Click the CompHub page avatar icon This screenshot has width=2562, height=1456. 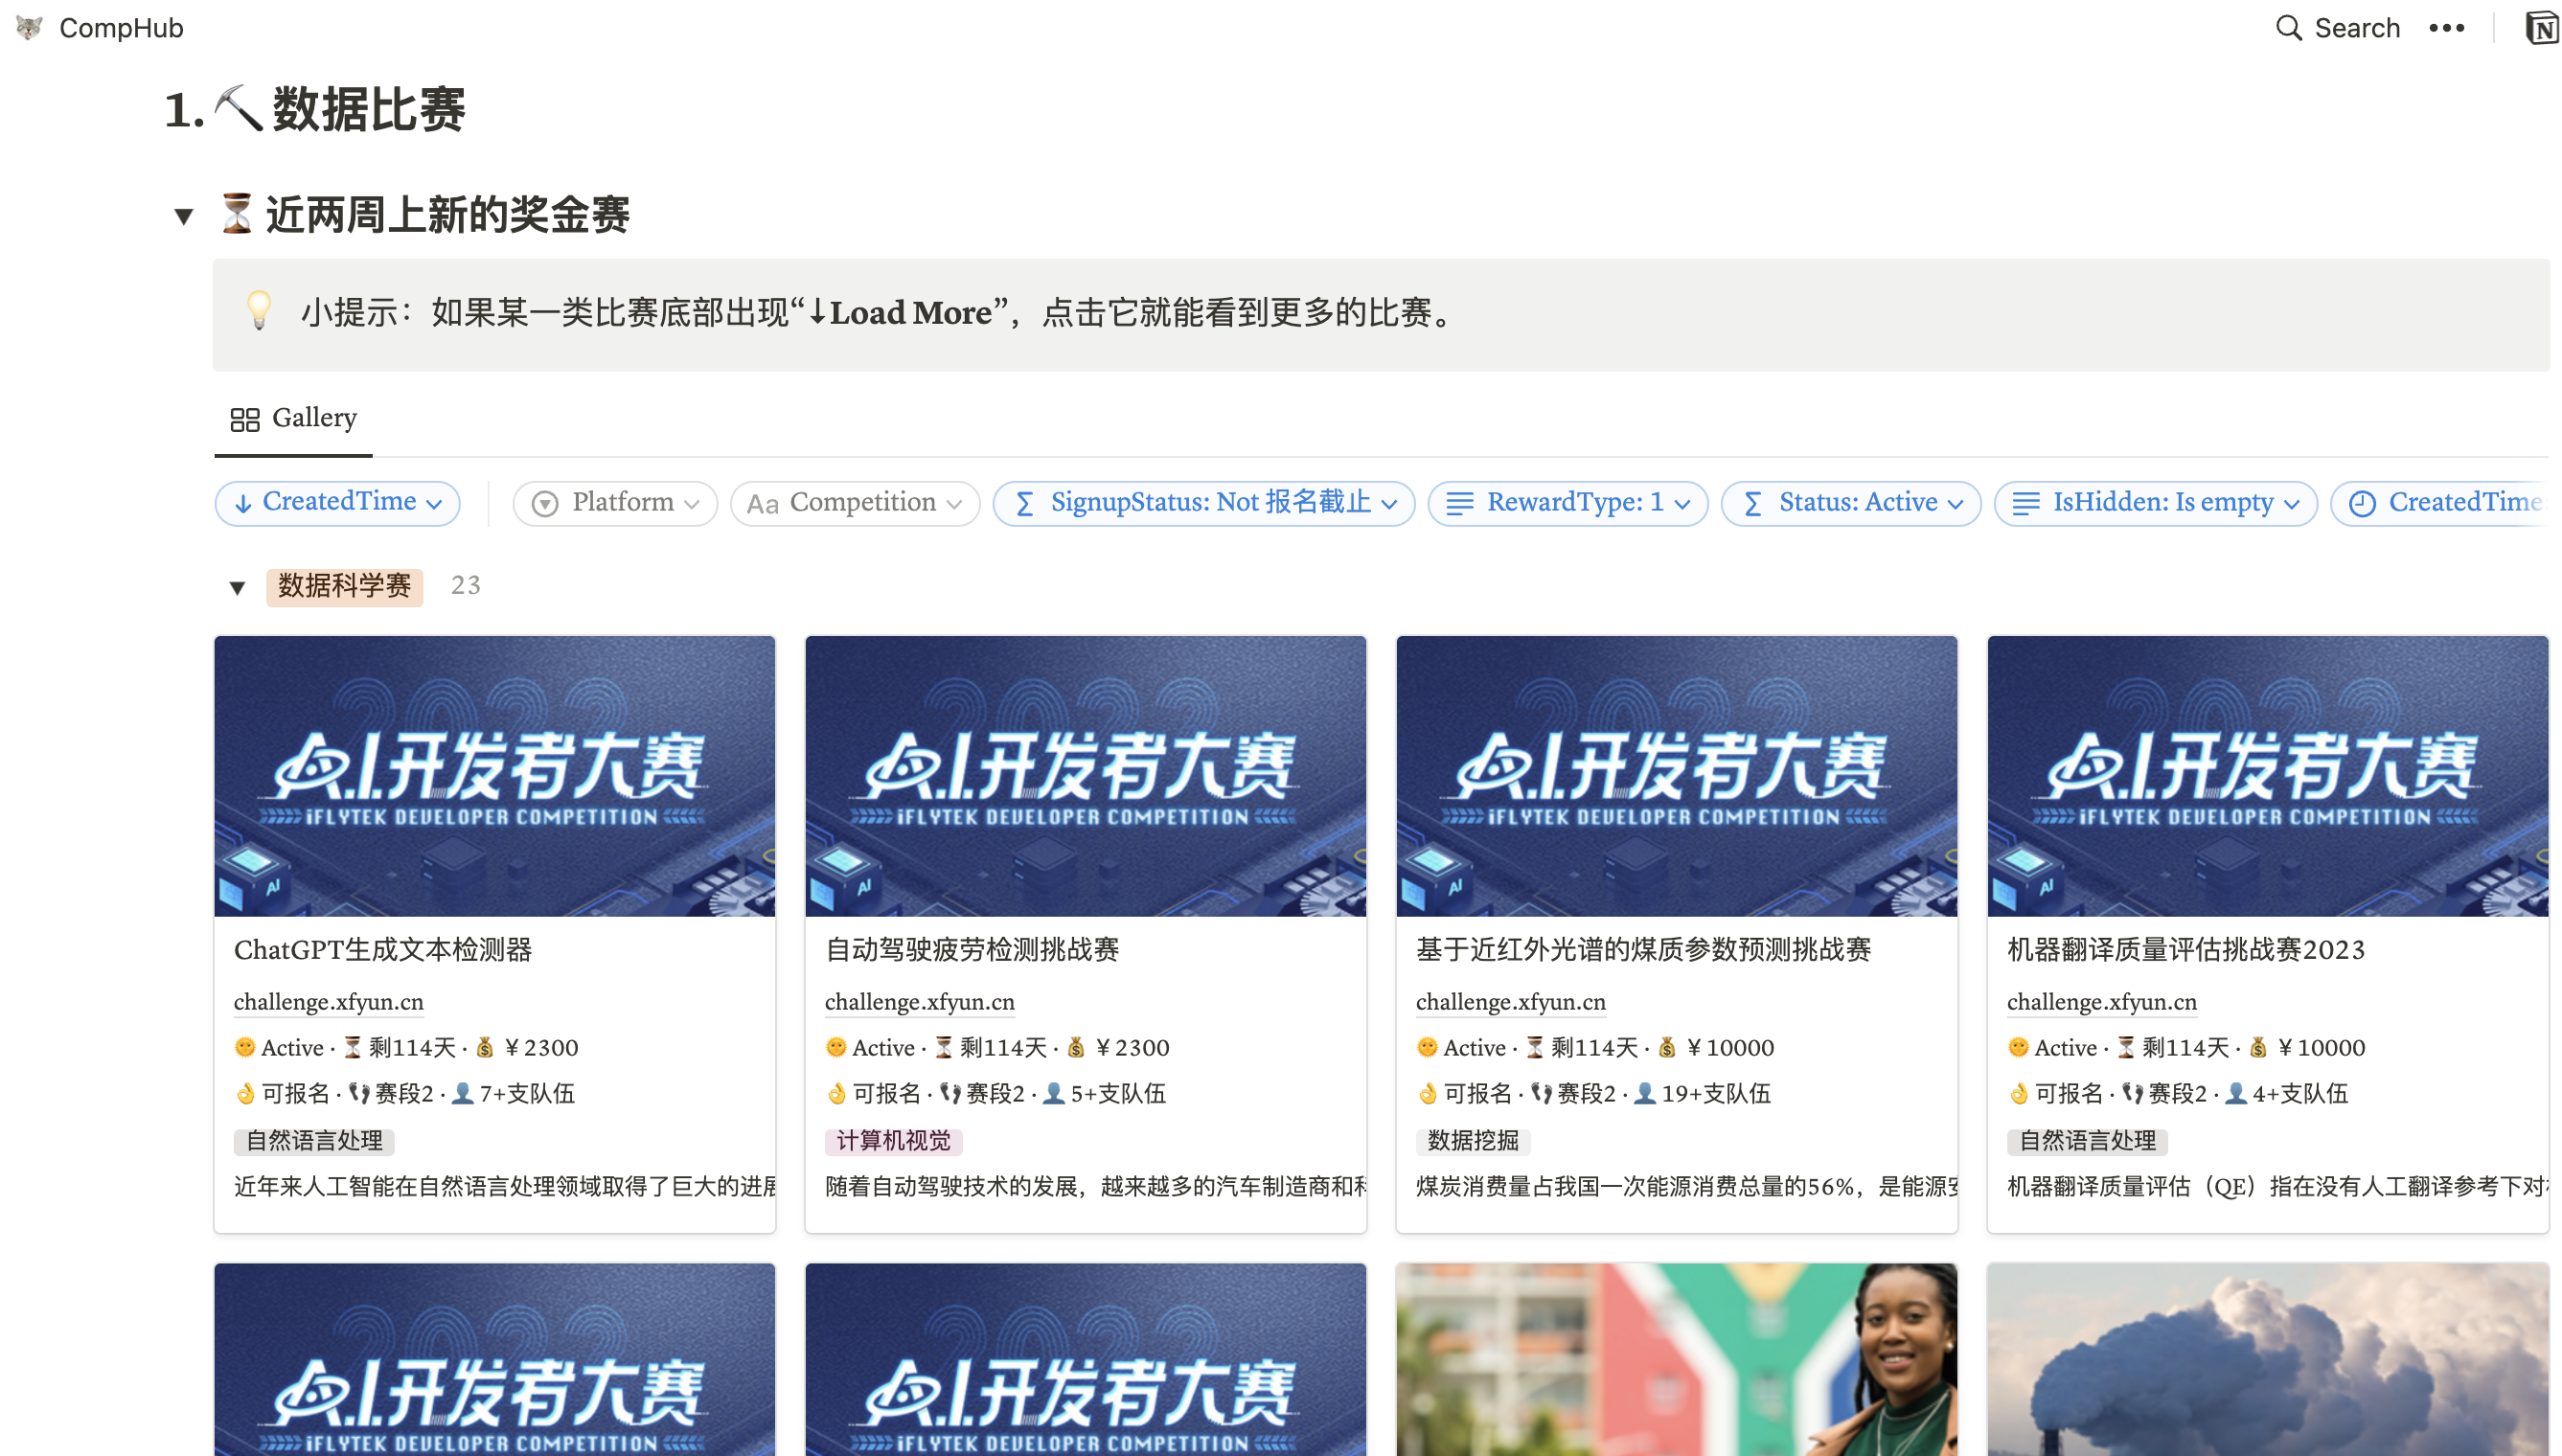(29, 28)
